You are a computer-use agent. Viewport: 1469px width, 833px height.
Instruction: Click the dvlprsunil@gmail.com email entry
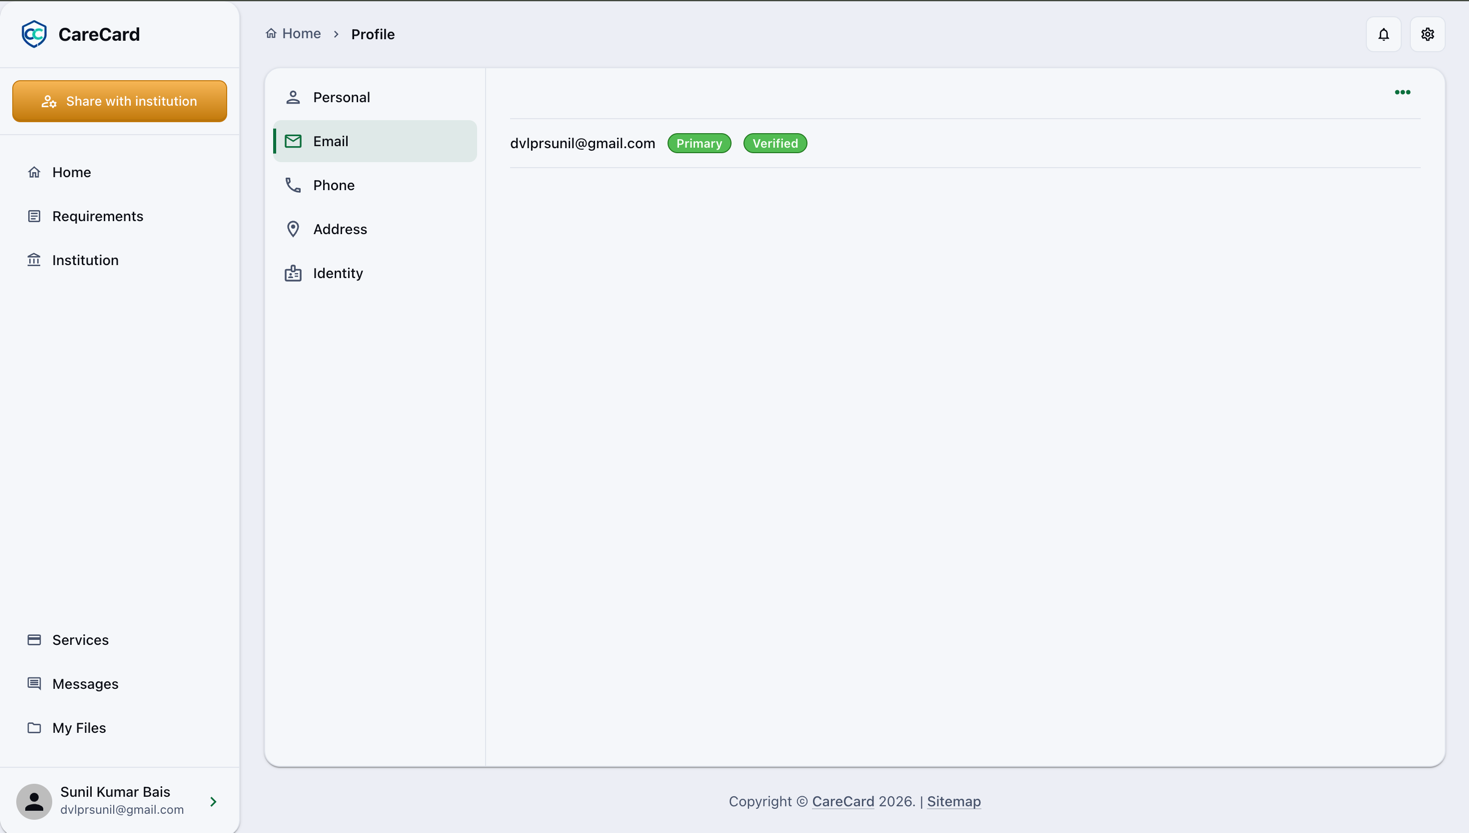pyautogui.click(x=583, y=143)
